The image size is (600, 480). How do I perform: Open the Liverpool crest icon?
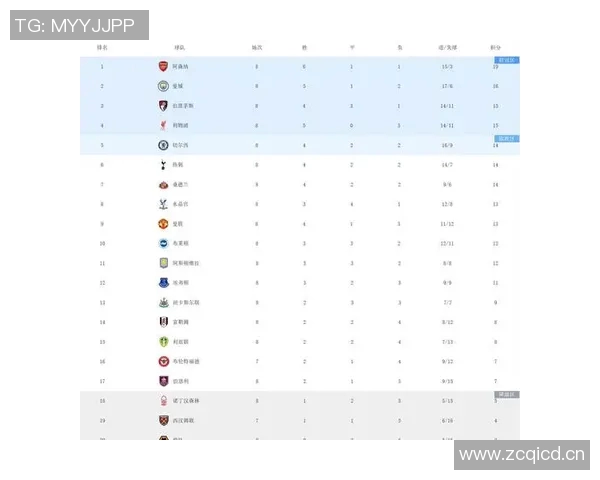coord(163,126)
